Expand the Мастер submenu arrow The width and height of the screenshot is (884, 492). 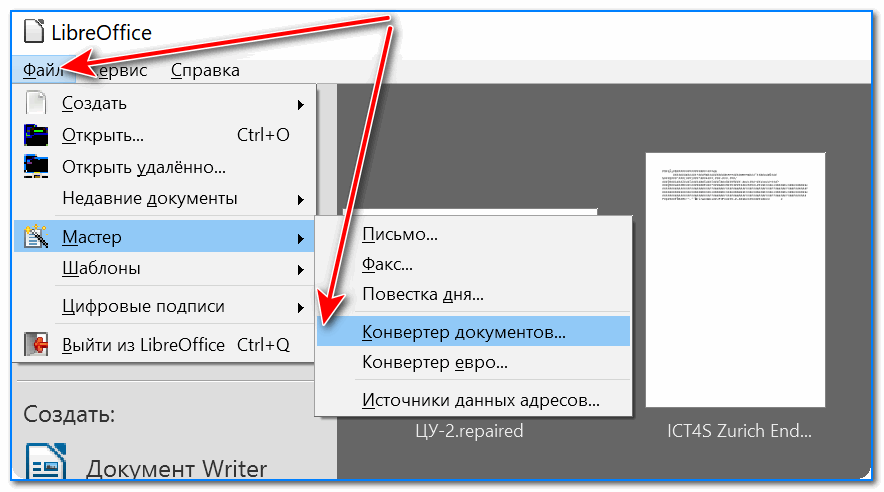point(301,239)
